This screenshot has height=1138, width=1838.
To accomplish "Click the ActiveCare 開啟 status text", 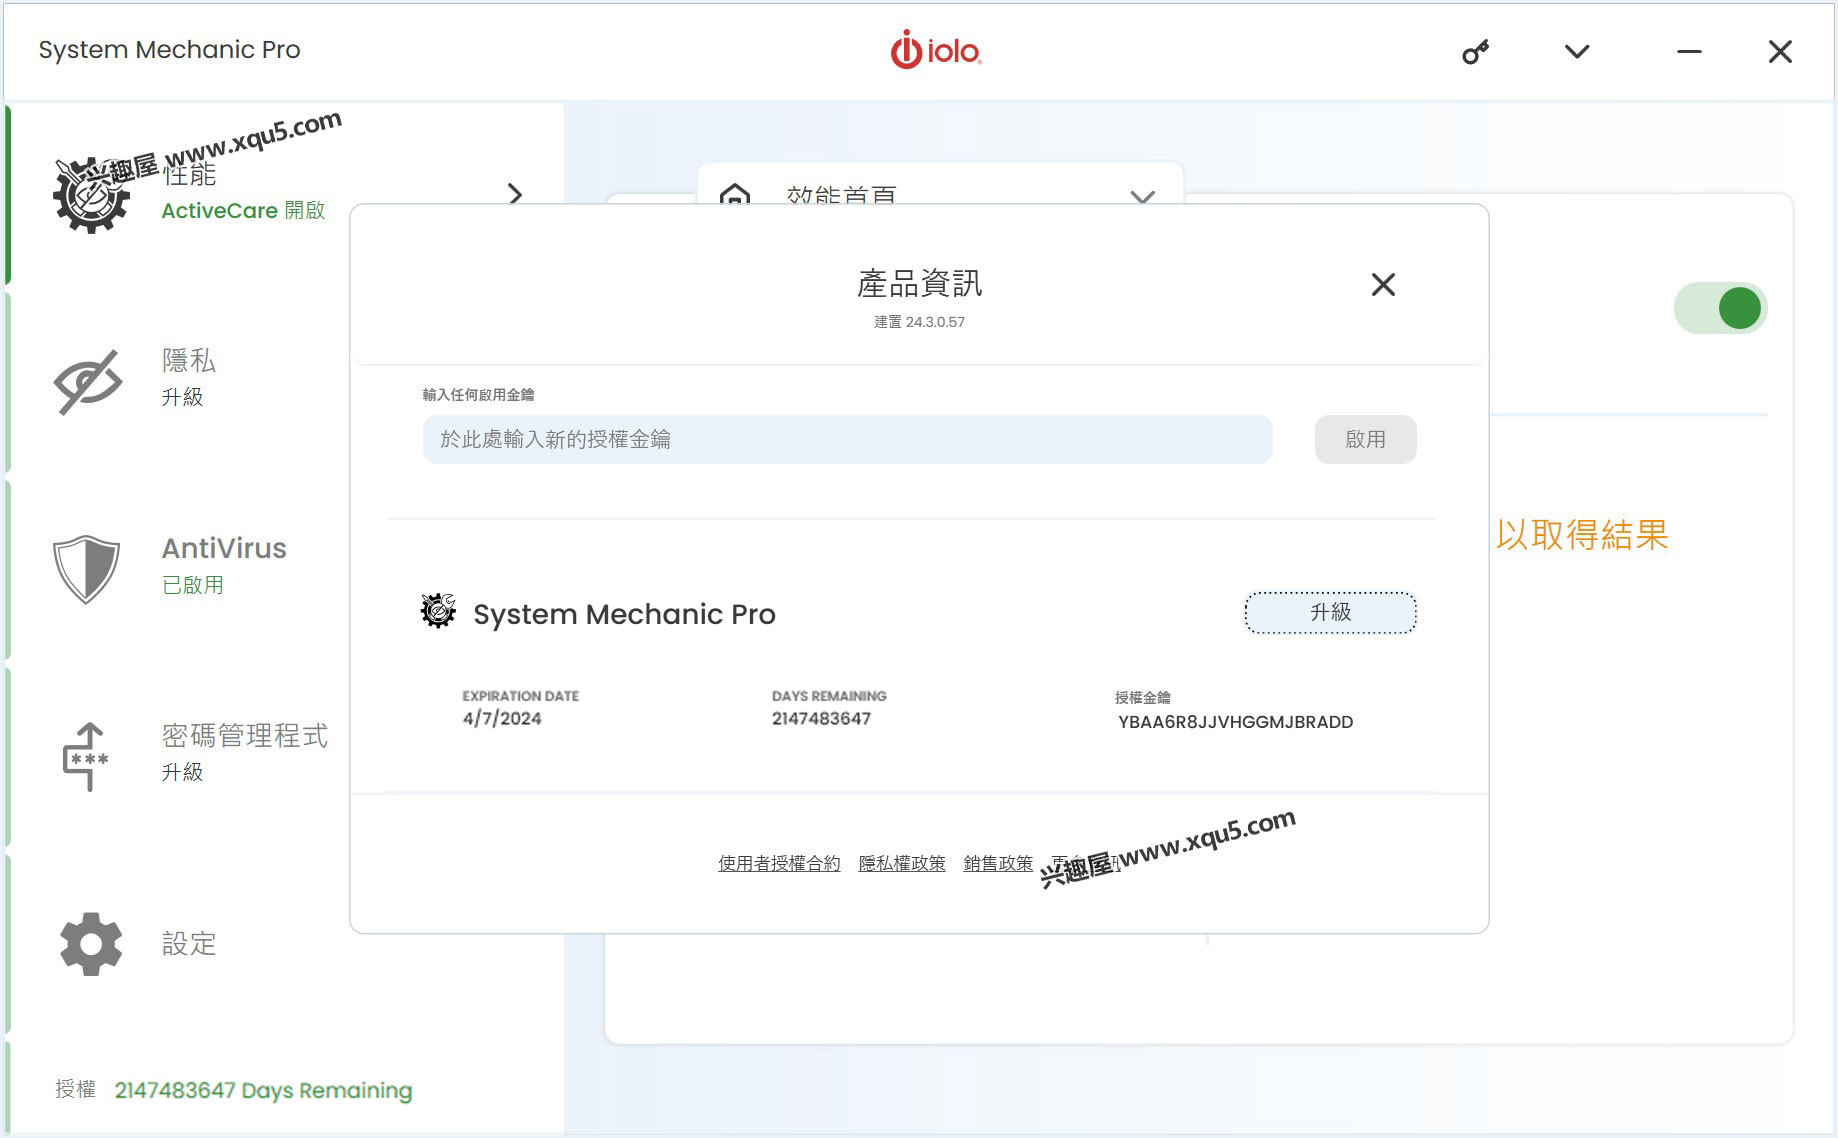I will [243, 210].
